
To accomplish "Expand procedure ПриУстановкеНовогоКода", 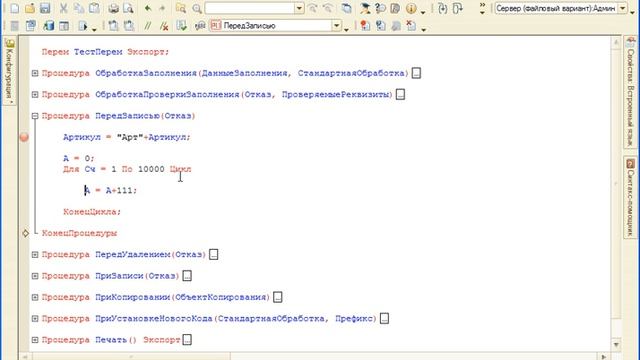I will click(35, 319).
